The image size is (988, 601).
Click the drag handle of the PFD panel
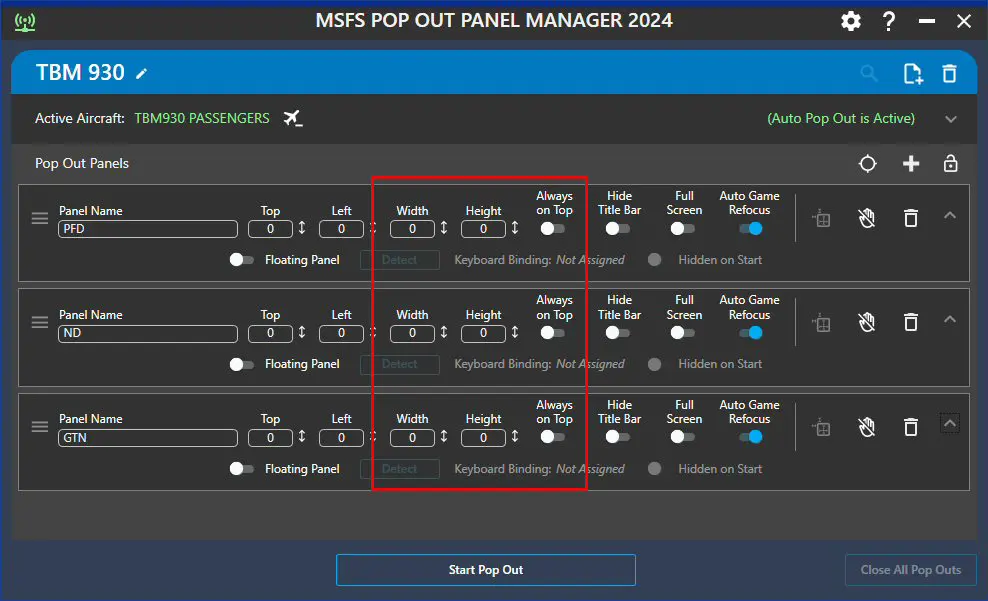[40, 218]
